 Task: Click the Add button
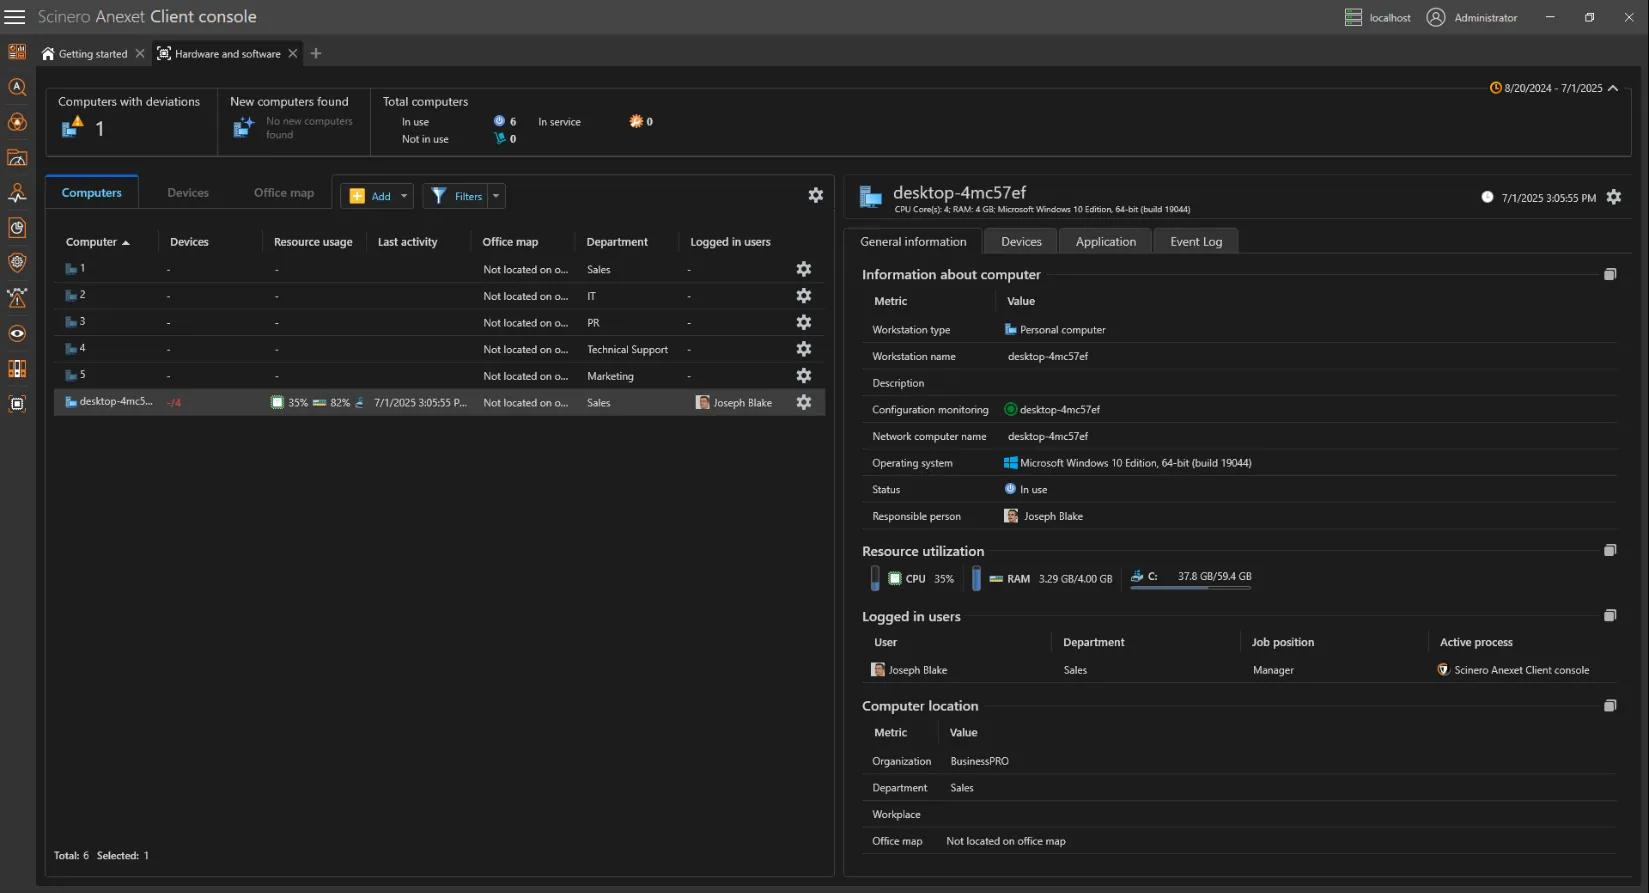tap(370, 196)
